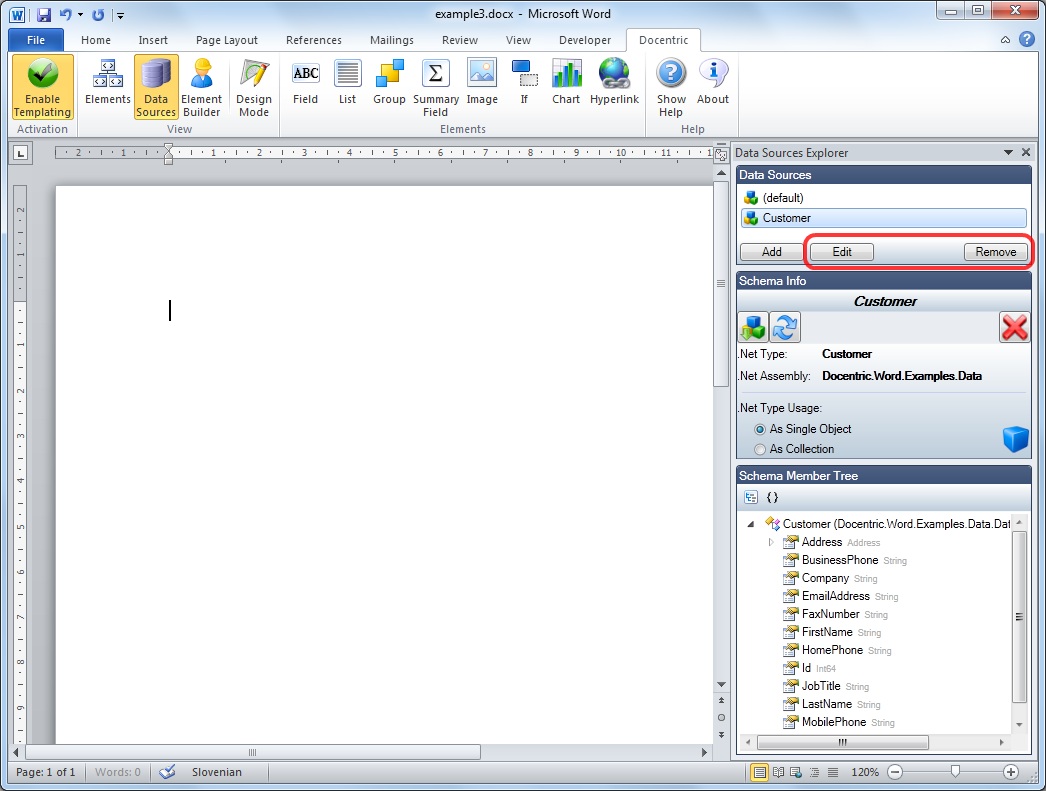Click the Words: 0 count in status bar
Viewport: 1046px width, 791px height.
(x=117, y=772)
